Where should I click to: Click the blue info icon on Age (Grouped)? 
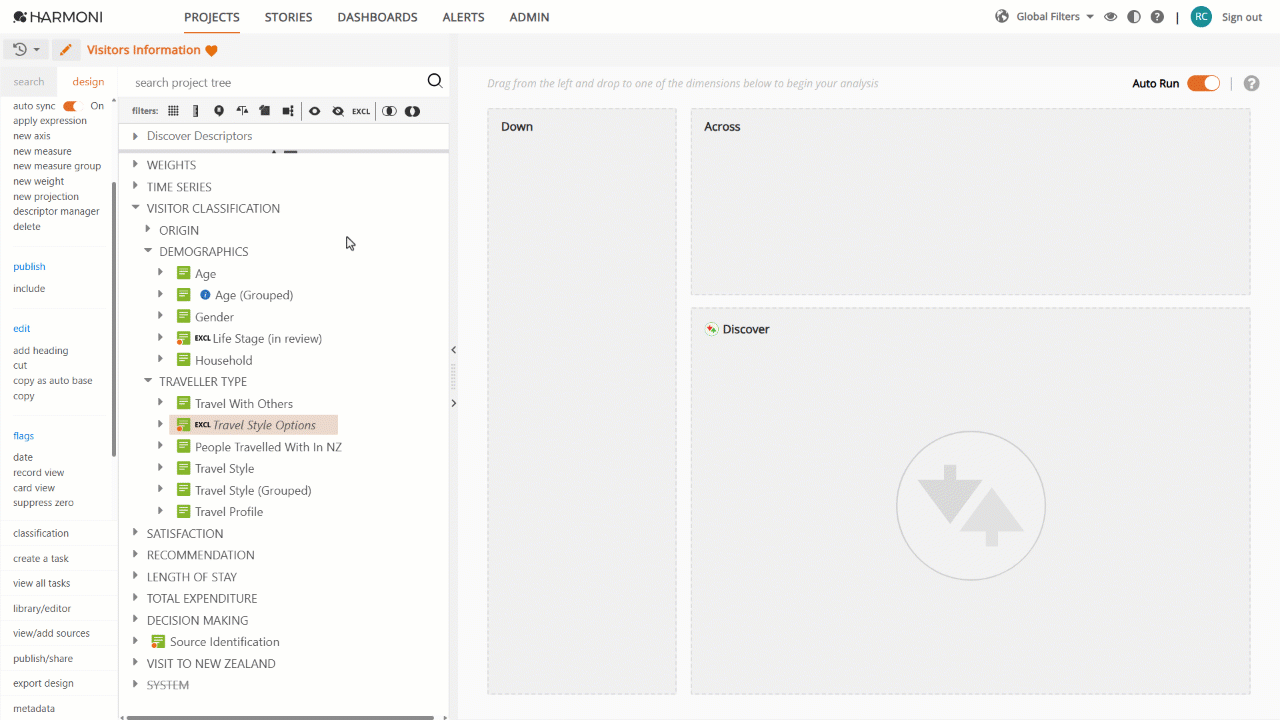point(205,295)
